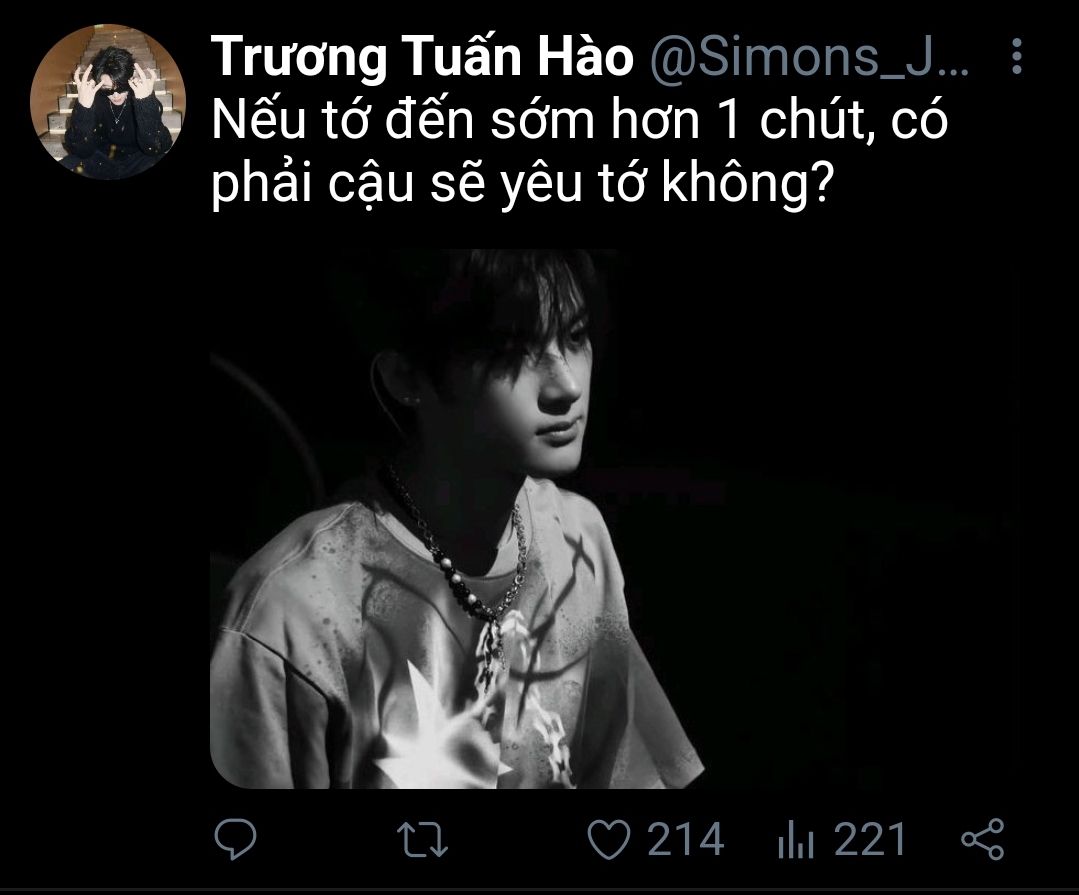This screenshot has height=895, width=1079.
Task: Click the text 'phải cậu sẽ yêu tớ không?'
Action: [522, 184]
